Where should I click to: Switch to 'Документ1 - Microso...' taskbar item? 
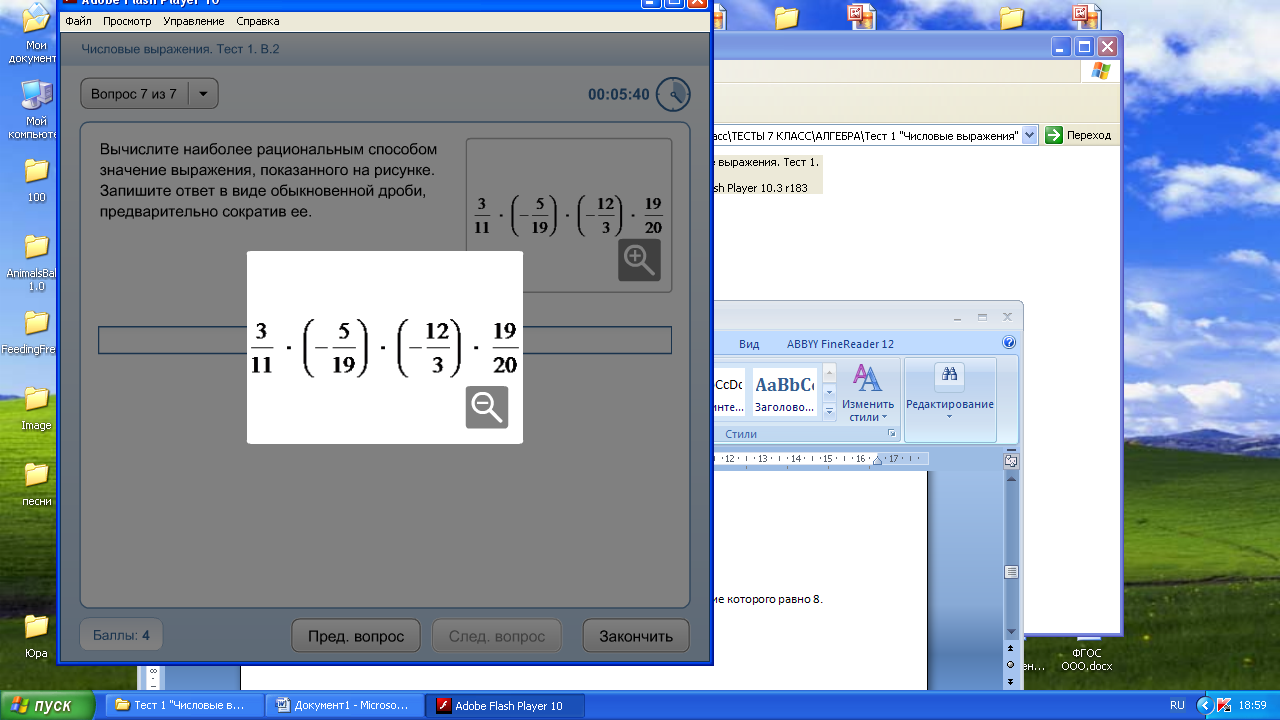345,706
